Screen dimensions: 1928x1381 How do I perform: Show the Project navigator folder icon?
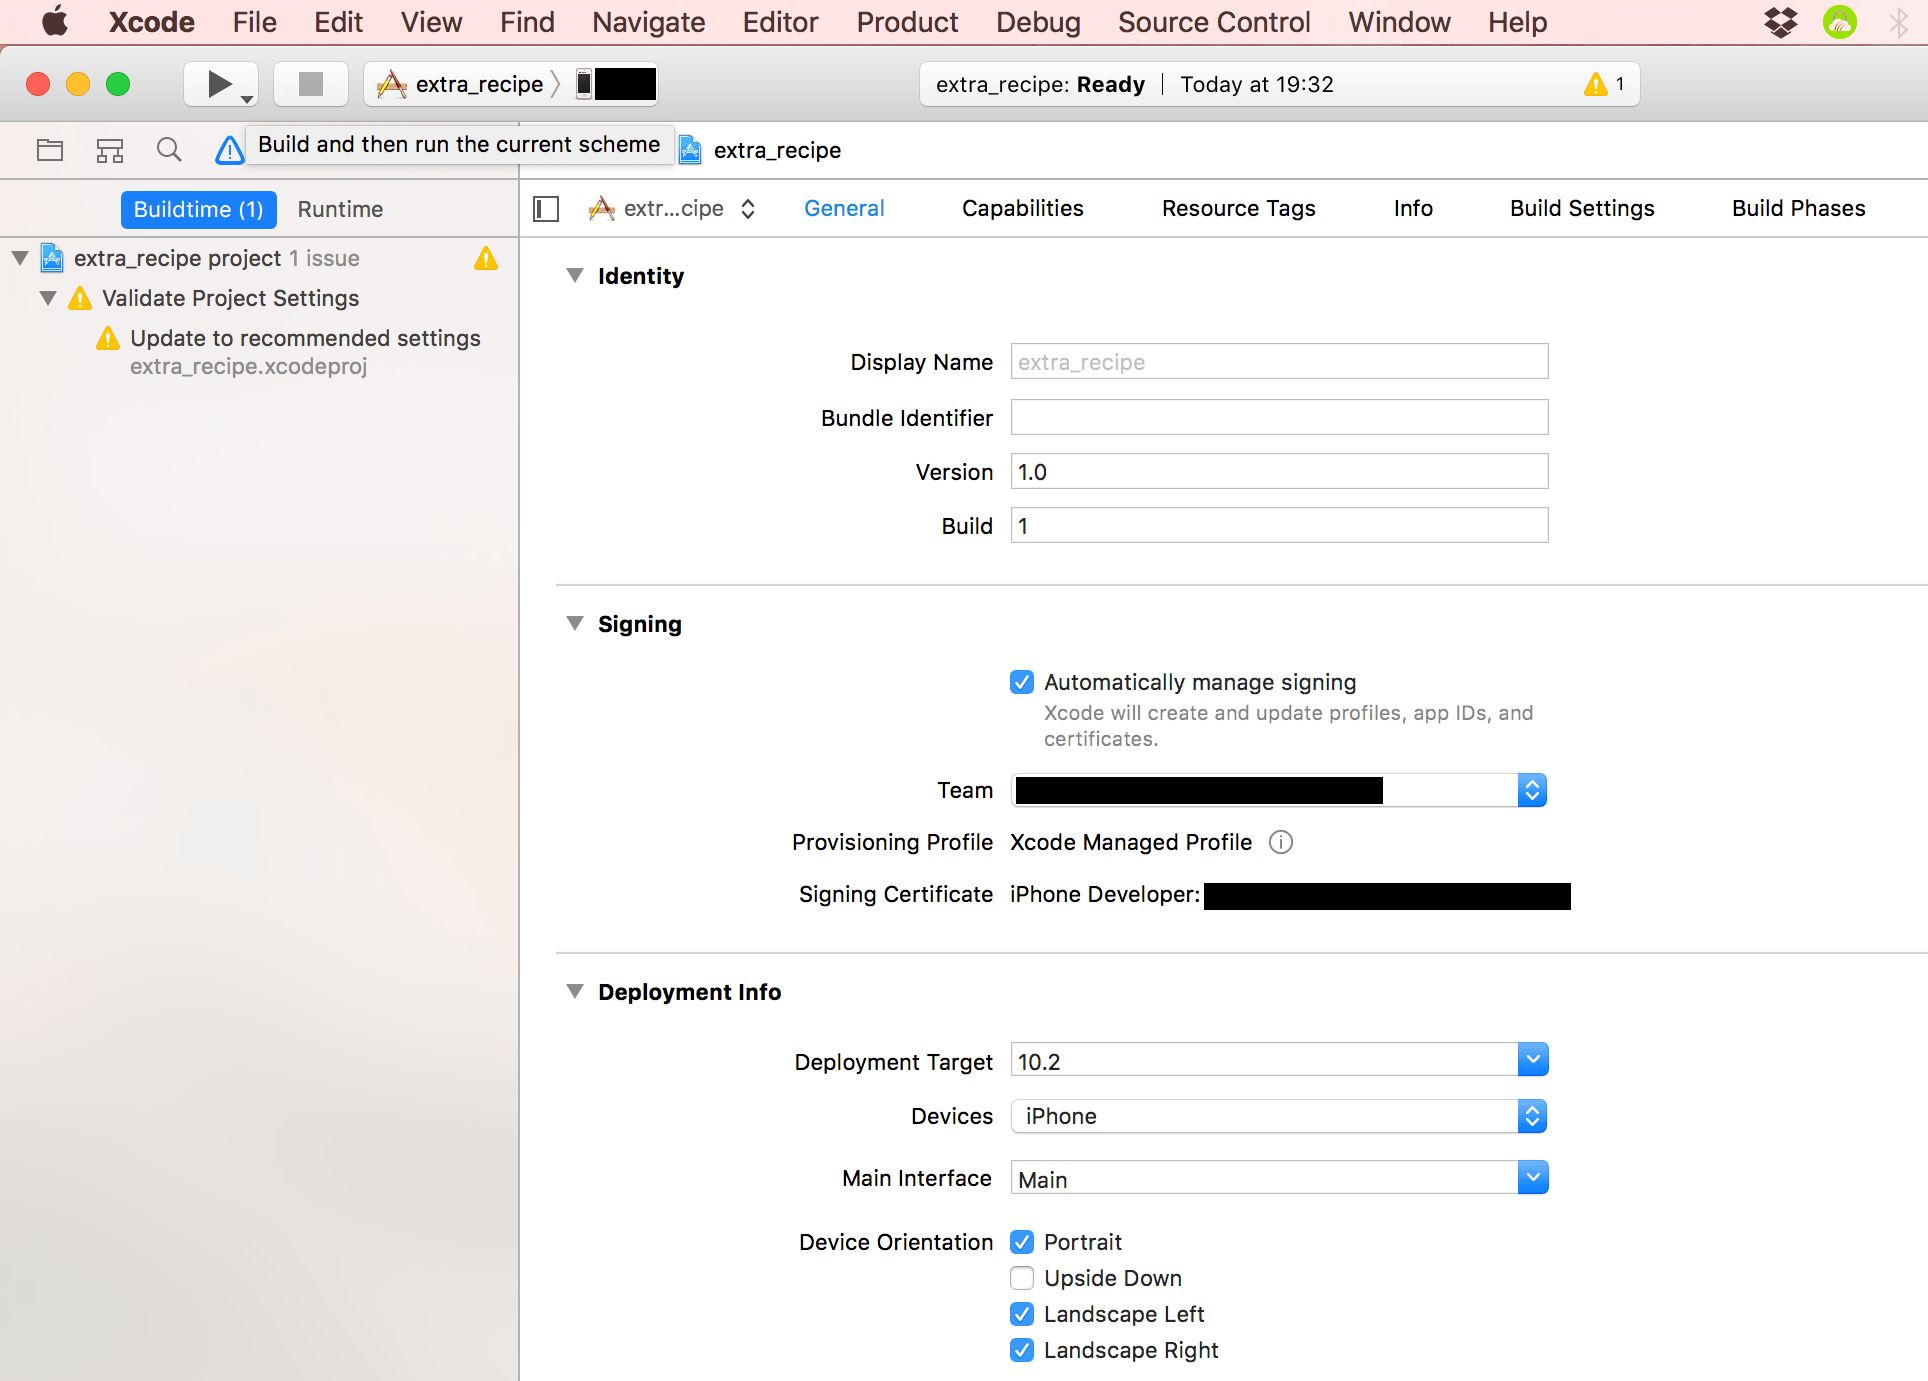[x=50, y=150]
